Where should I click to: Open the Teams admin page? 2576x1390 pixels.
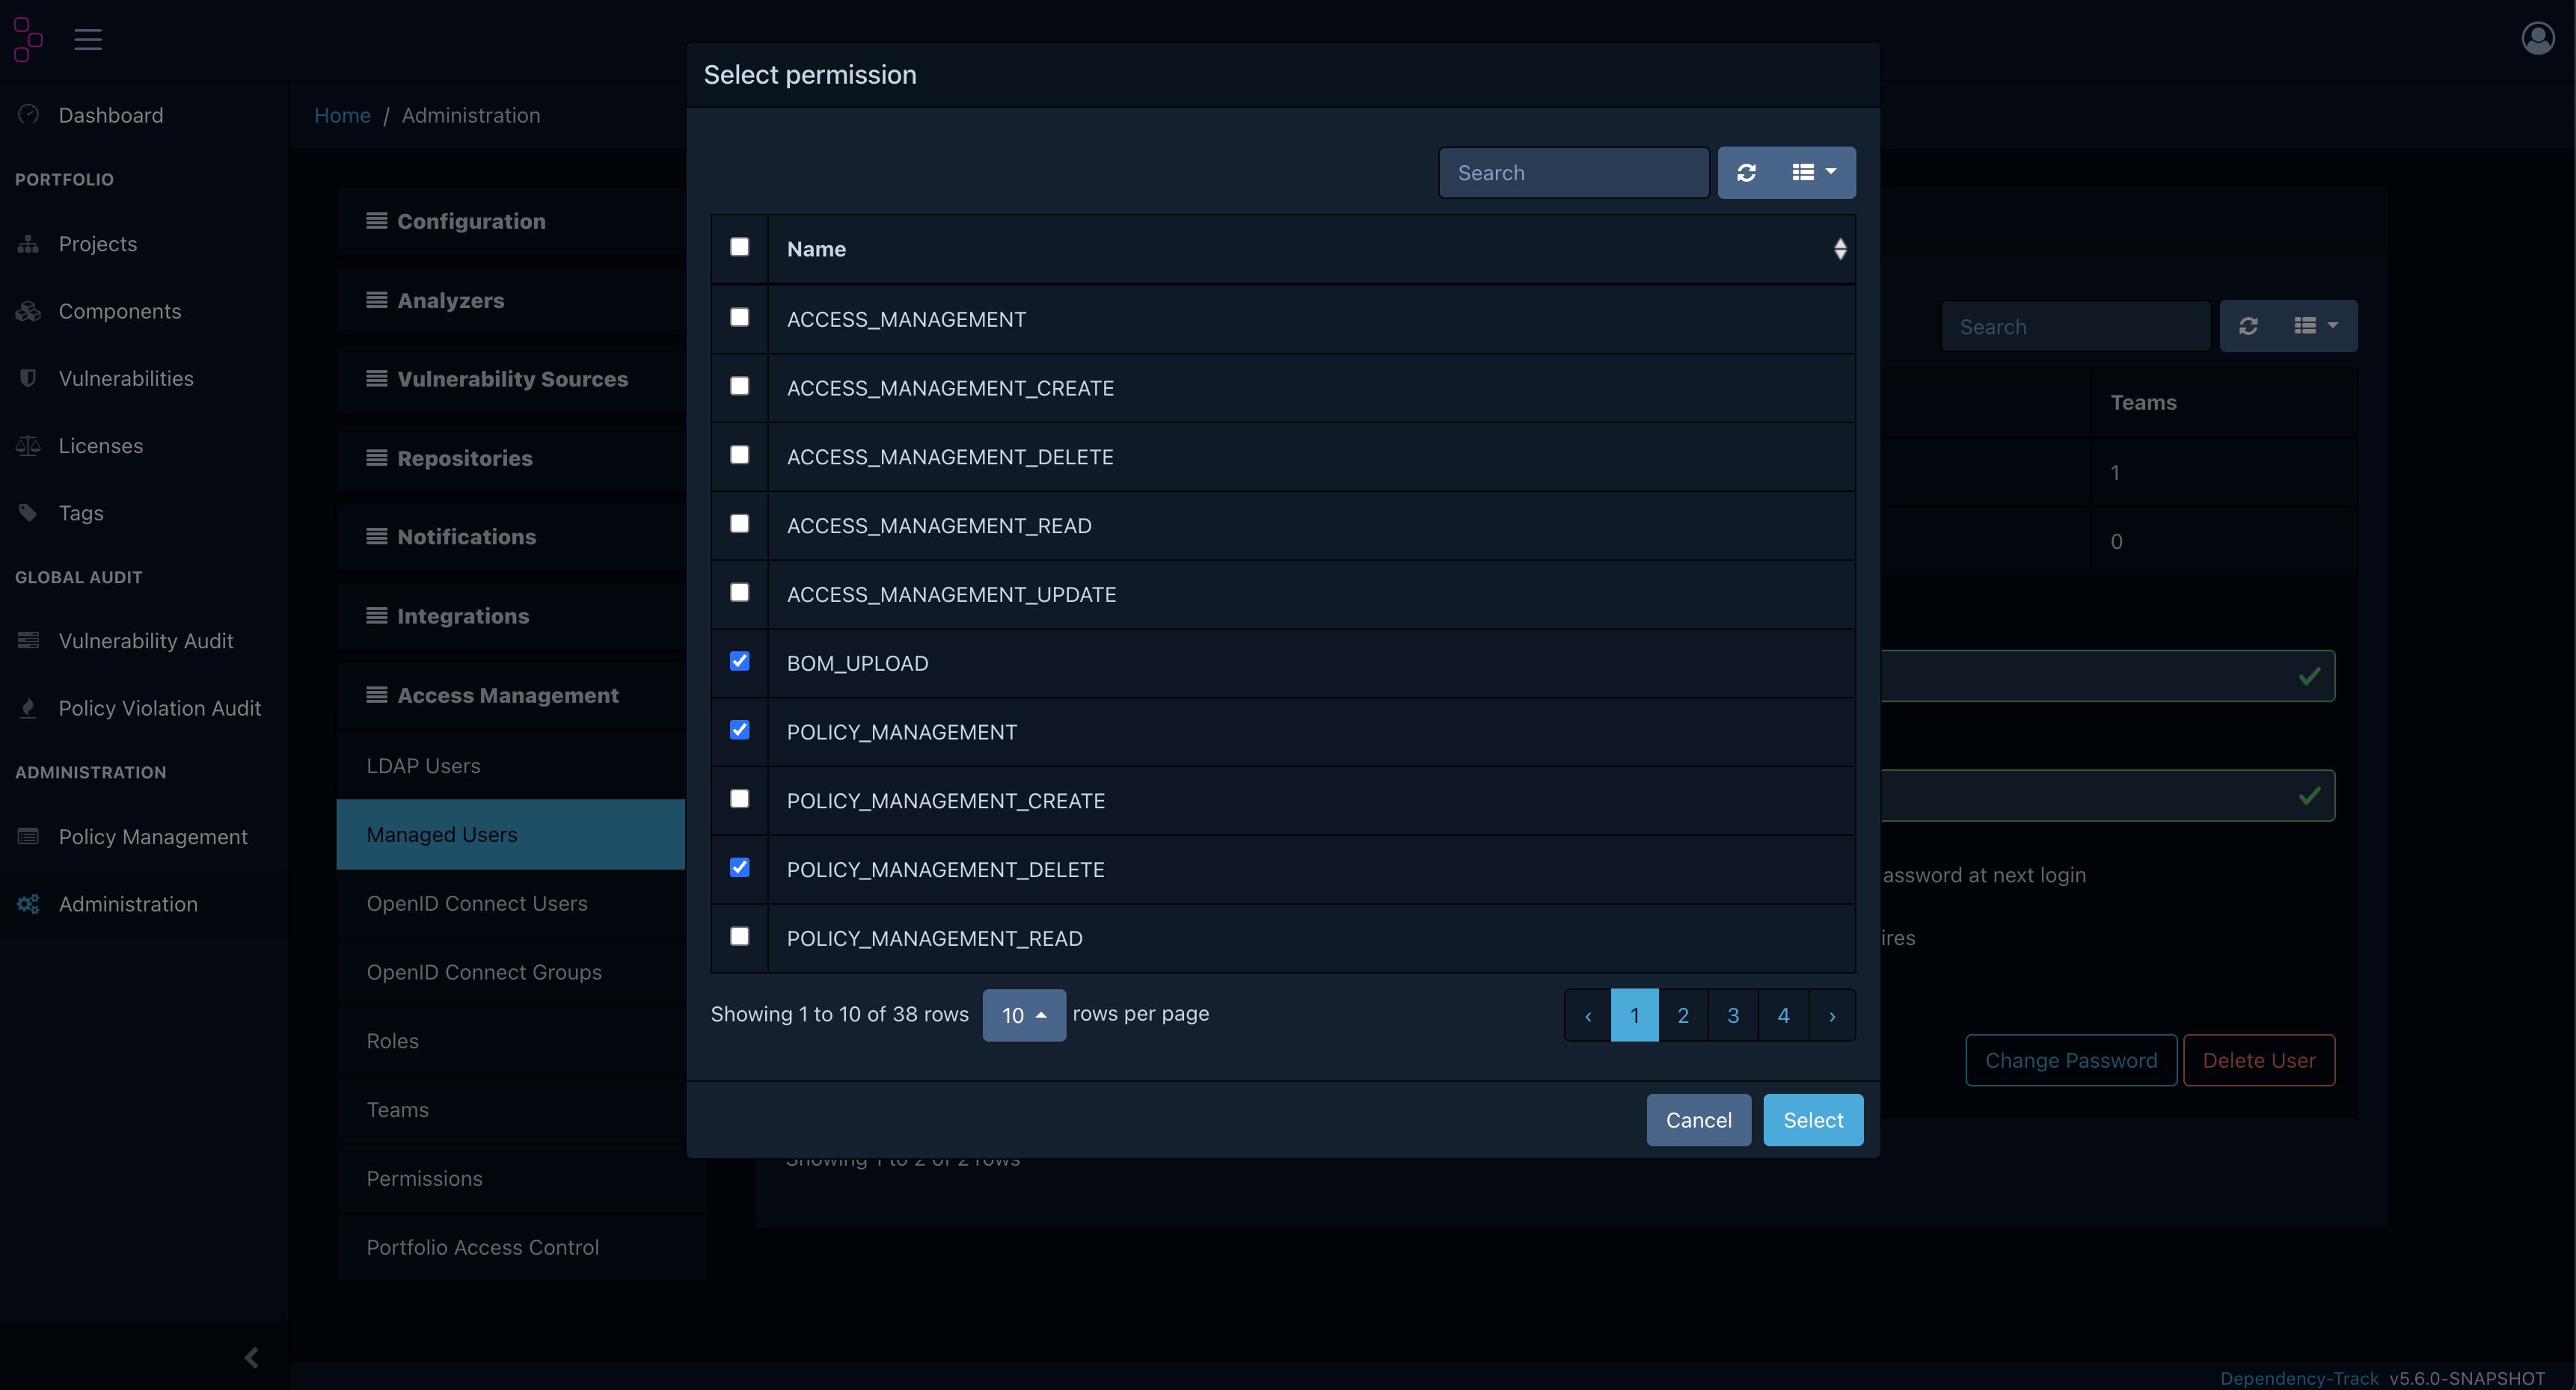coord(511,1110)
